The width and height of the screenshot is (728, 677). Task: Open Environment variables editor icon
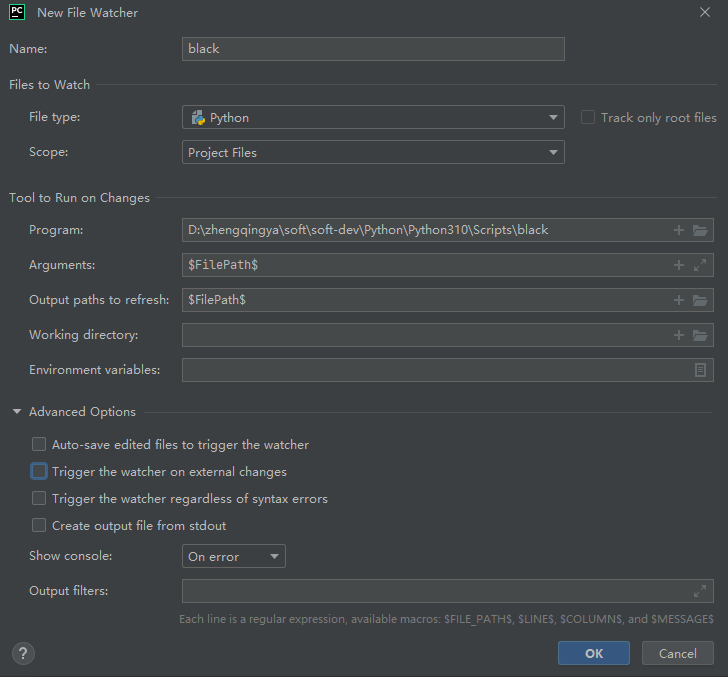tap(700, 370)
